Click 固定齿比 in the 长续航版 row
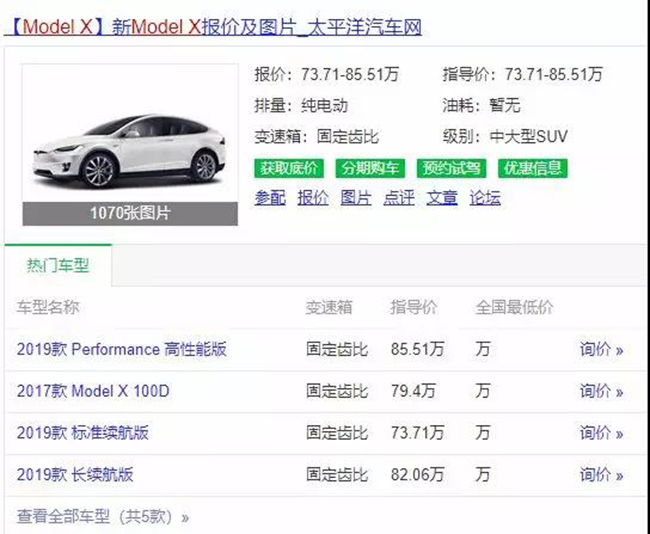This screenshot has width=650, height=534. (337, 475)
